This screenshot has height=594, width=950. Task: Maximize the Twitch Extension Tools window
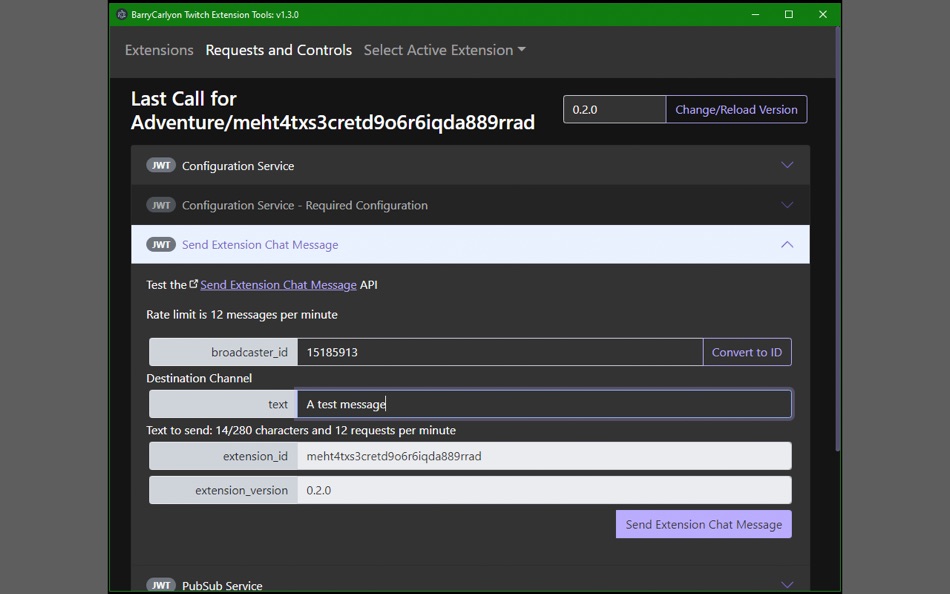pyautogui.click(x=789, y=15)
